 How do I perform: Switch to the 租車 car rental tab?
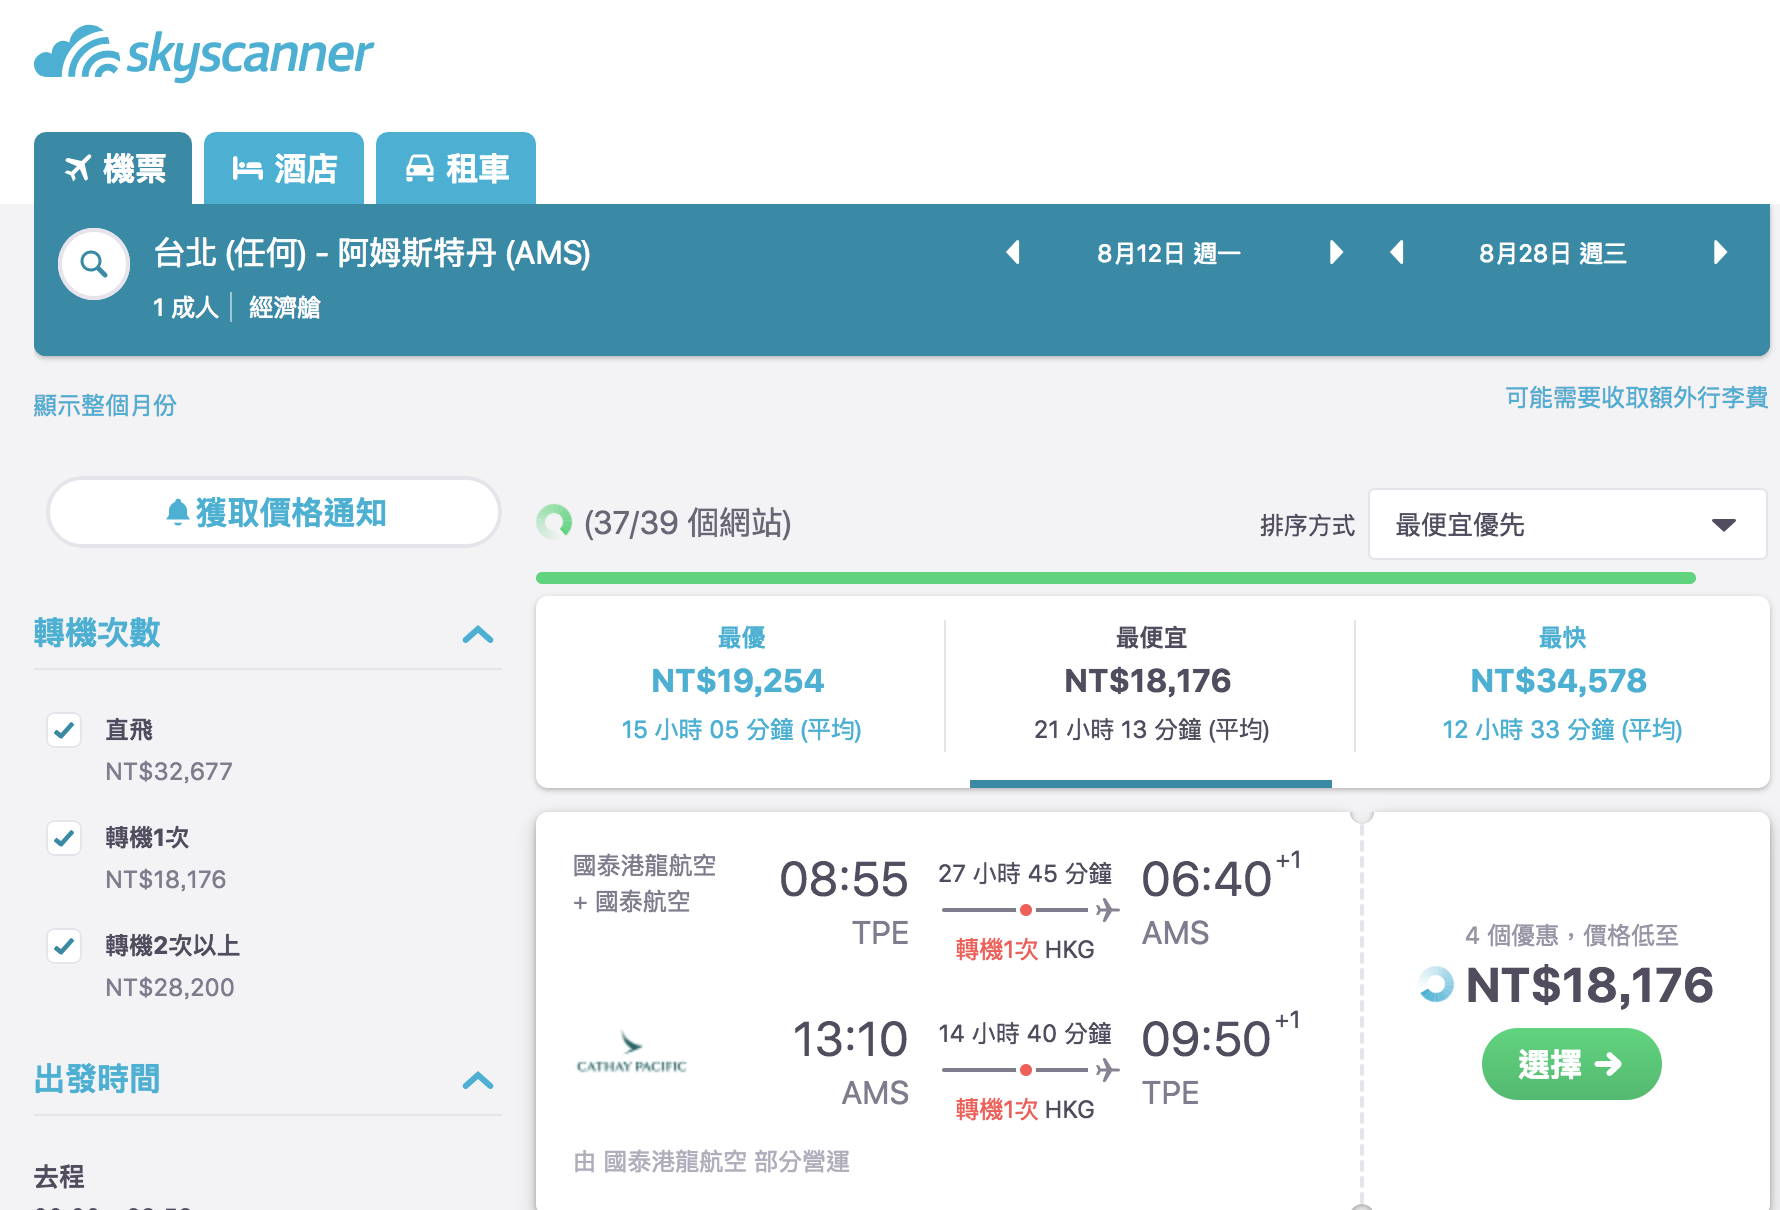456,168
